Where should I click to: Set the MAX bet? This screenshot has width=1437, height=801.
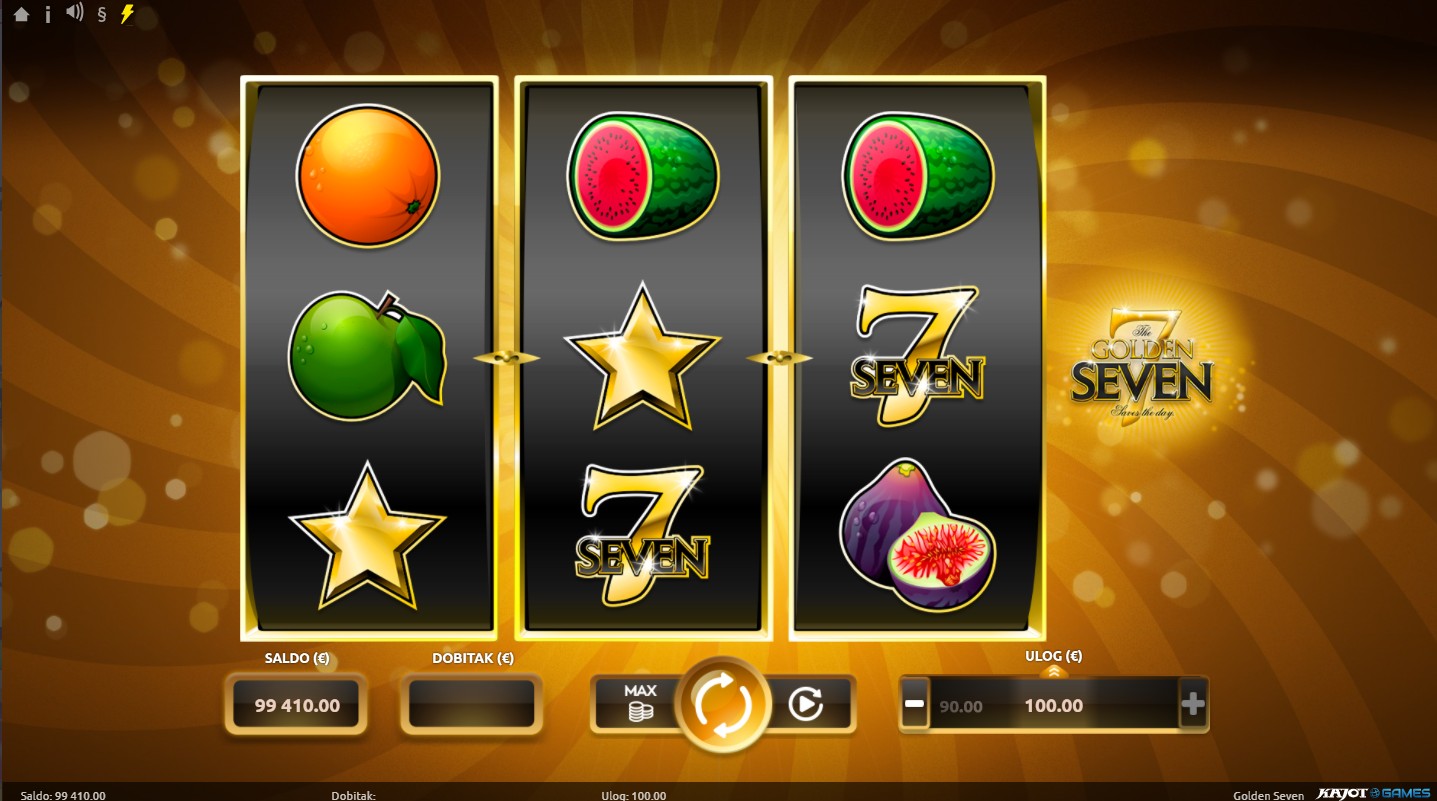[640, 703]
